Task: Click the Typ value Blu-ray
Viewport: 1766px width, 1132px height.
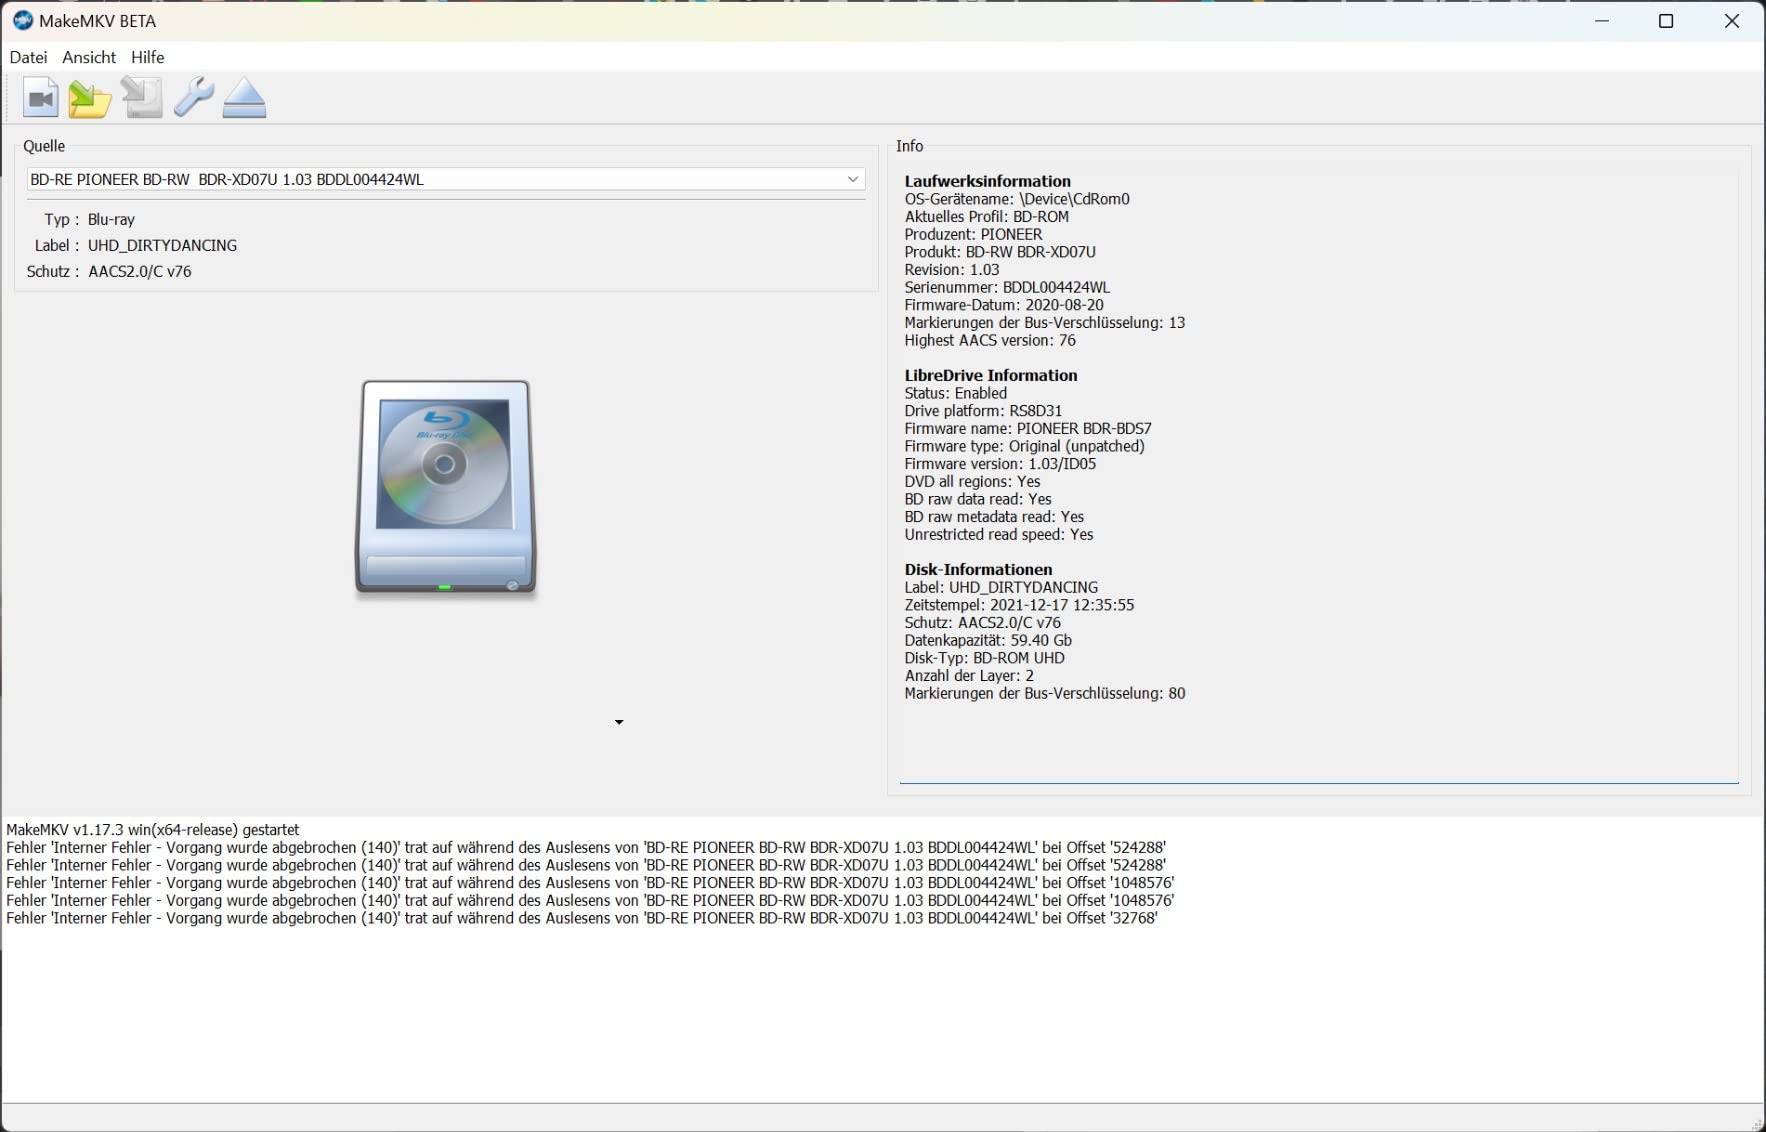Action: [x=111, y=219]
